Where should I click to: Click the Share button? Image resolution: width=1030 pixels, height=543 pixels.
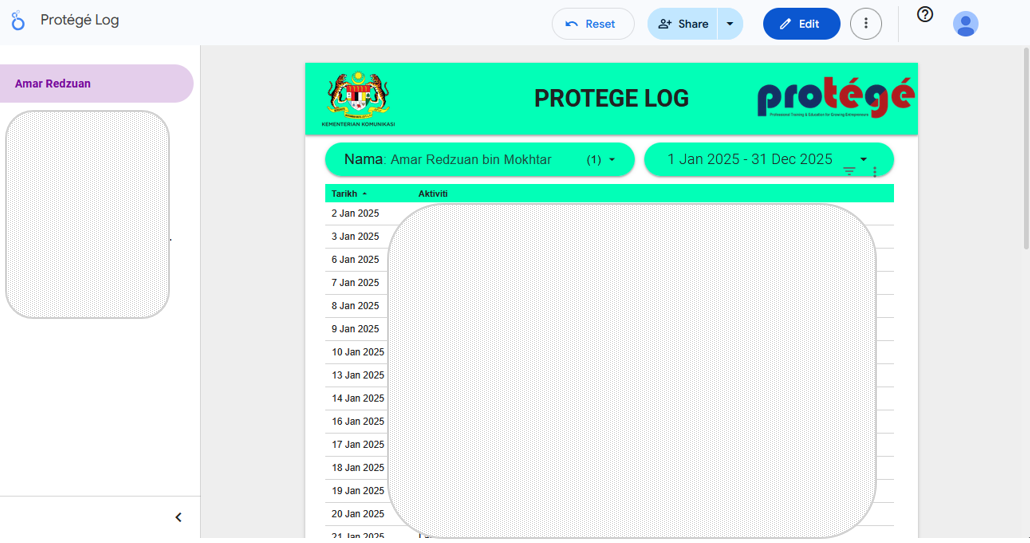[683, 24]
